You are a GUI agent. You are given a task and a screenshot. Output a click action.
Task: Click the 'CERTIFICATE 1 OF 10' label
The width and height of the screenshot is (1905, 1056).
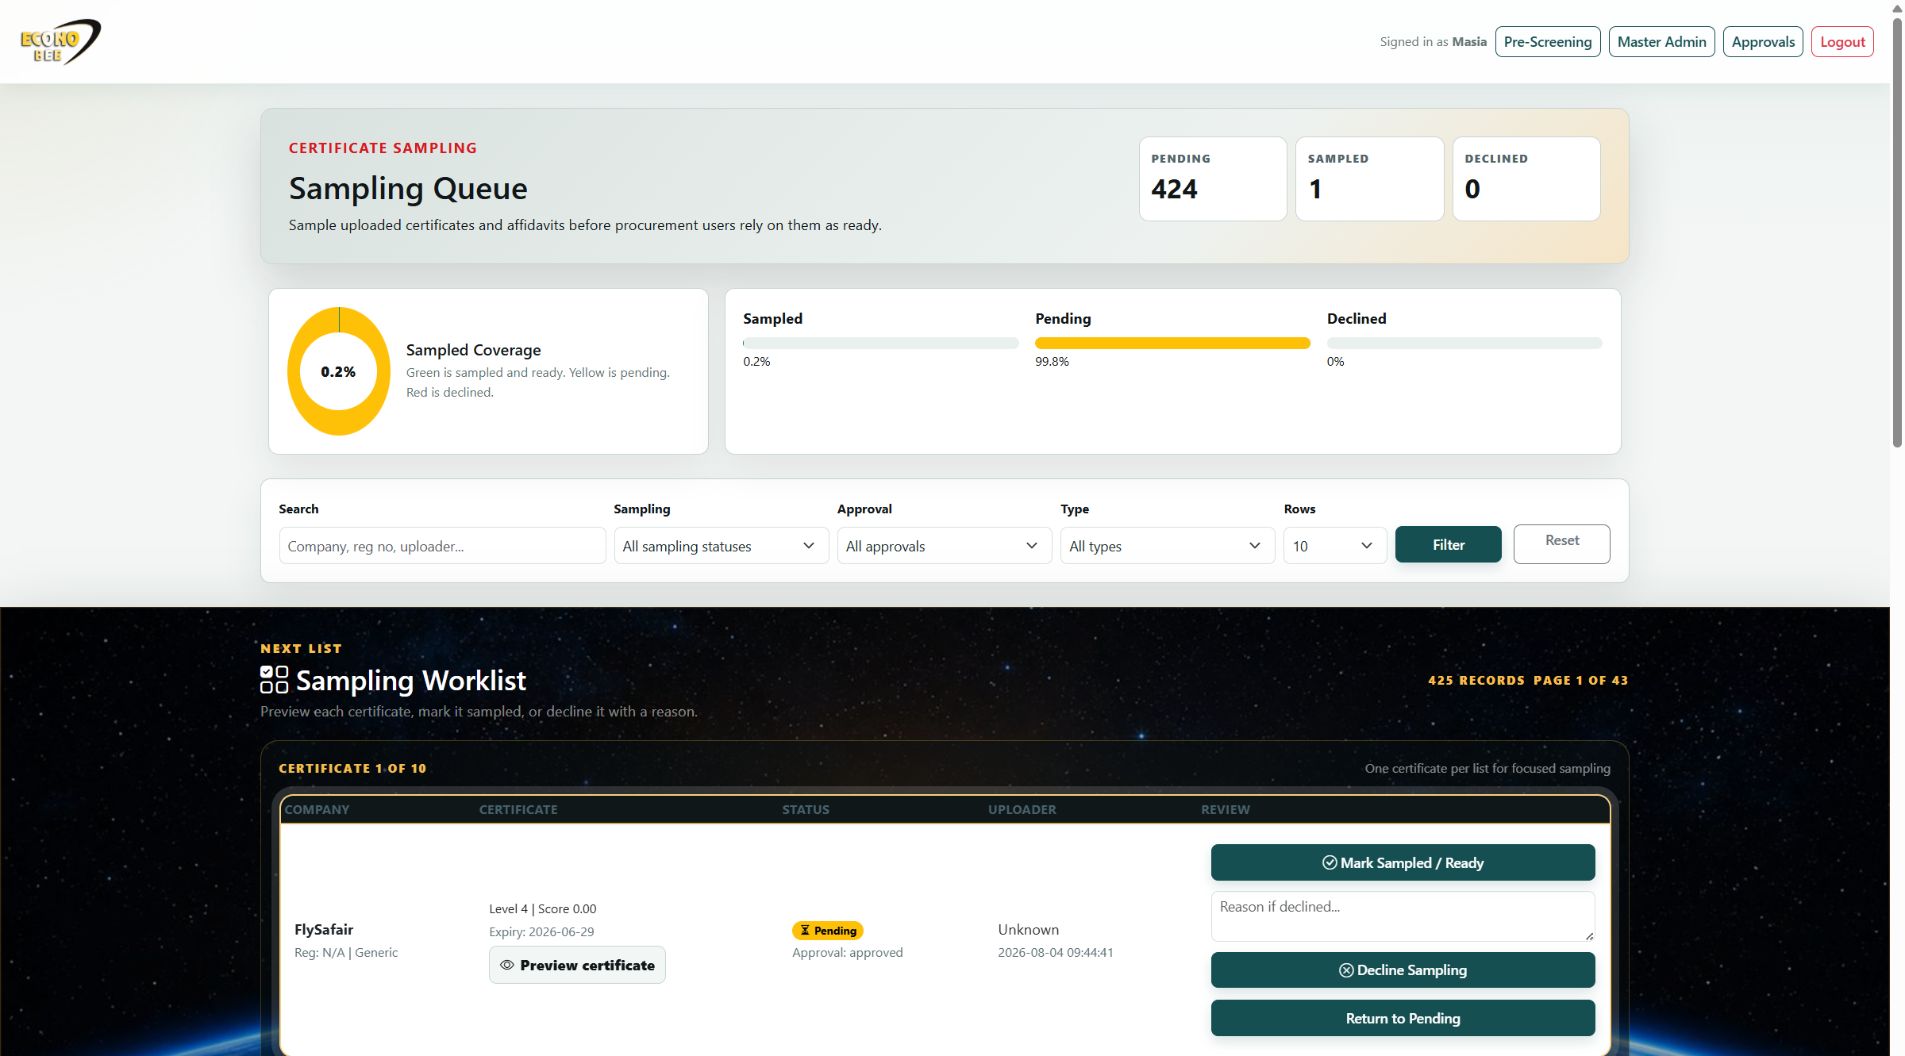coord(352,769)
